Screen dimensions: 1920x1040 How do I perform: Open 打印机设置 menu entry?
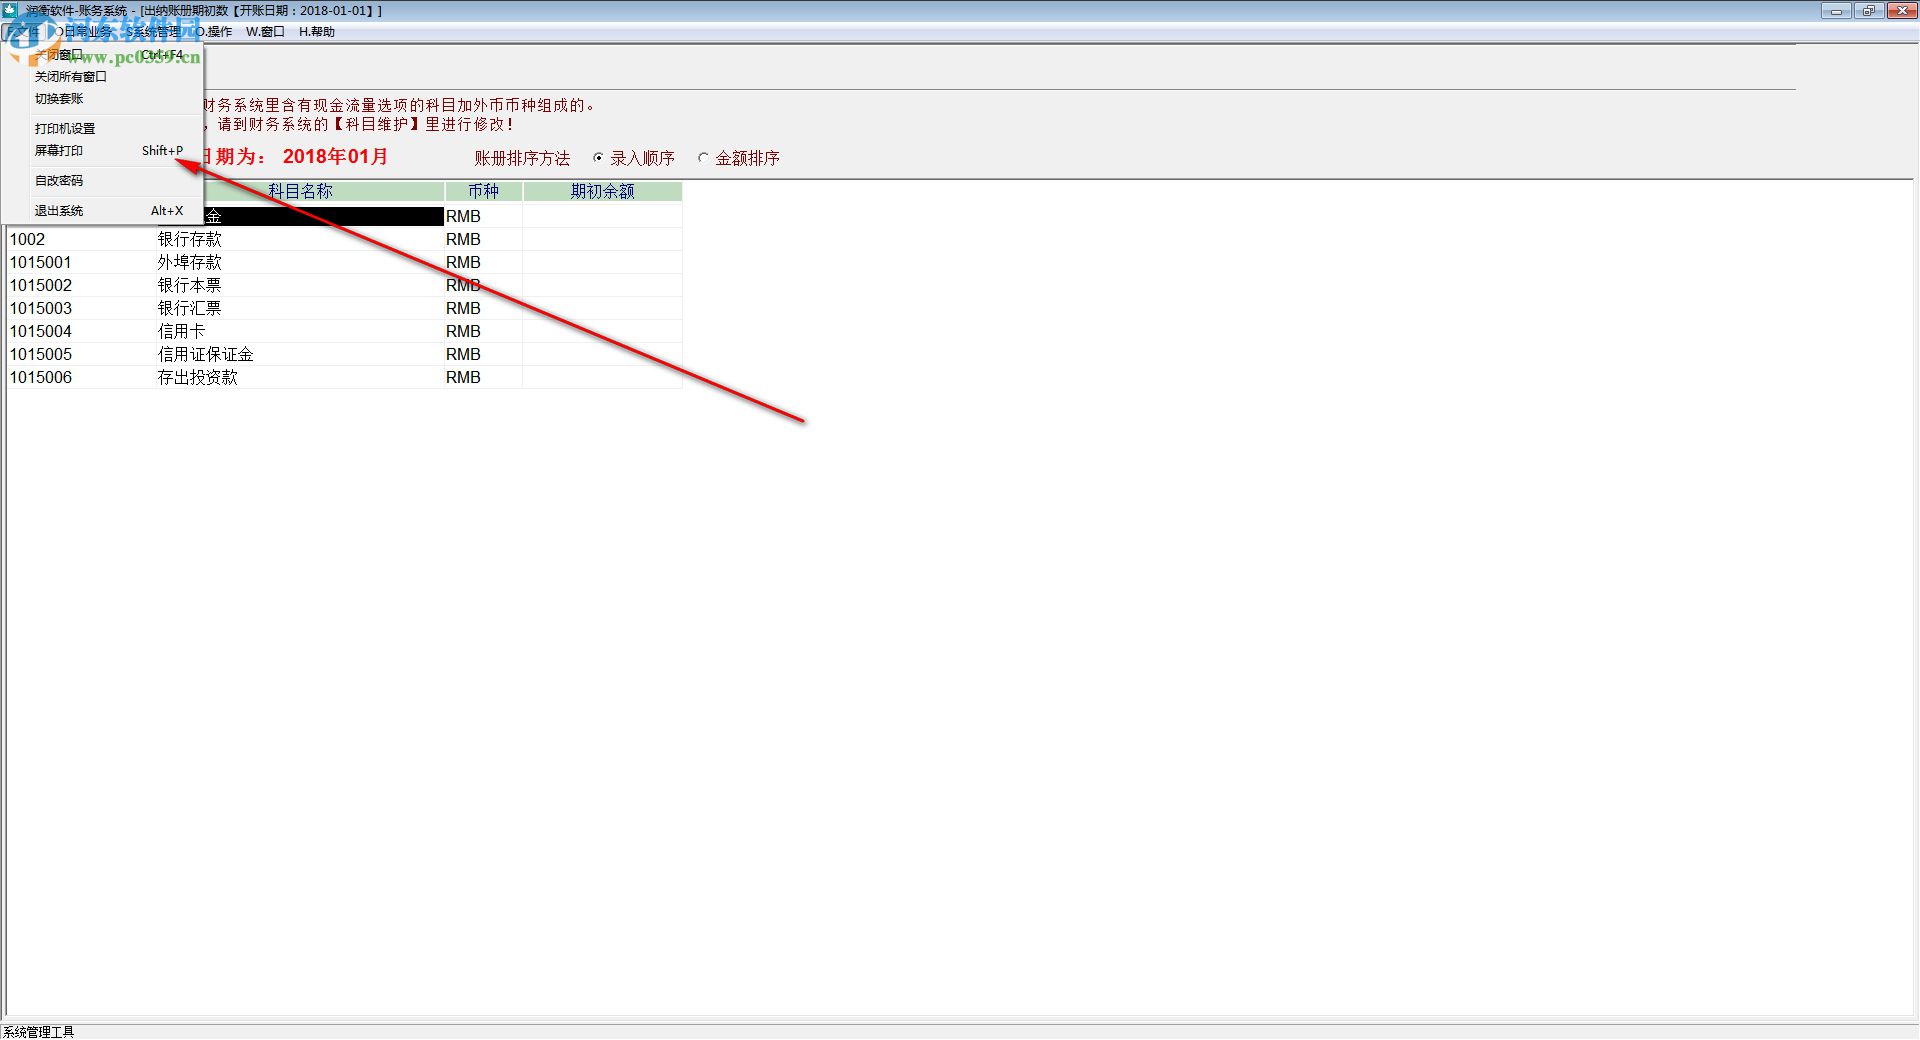click(104, 128)
